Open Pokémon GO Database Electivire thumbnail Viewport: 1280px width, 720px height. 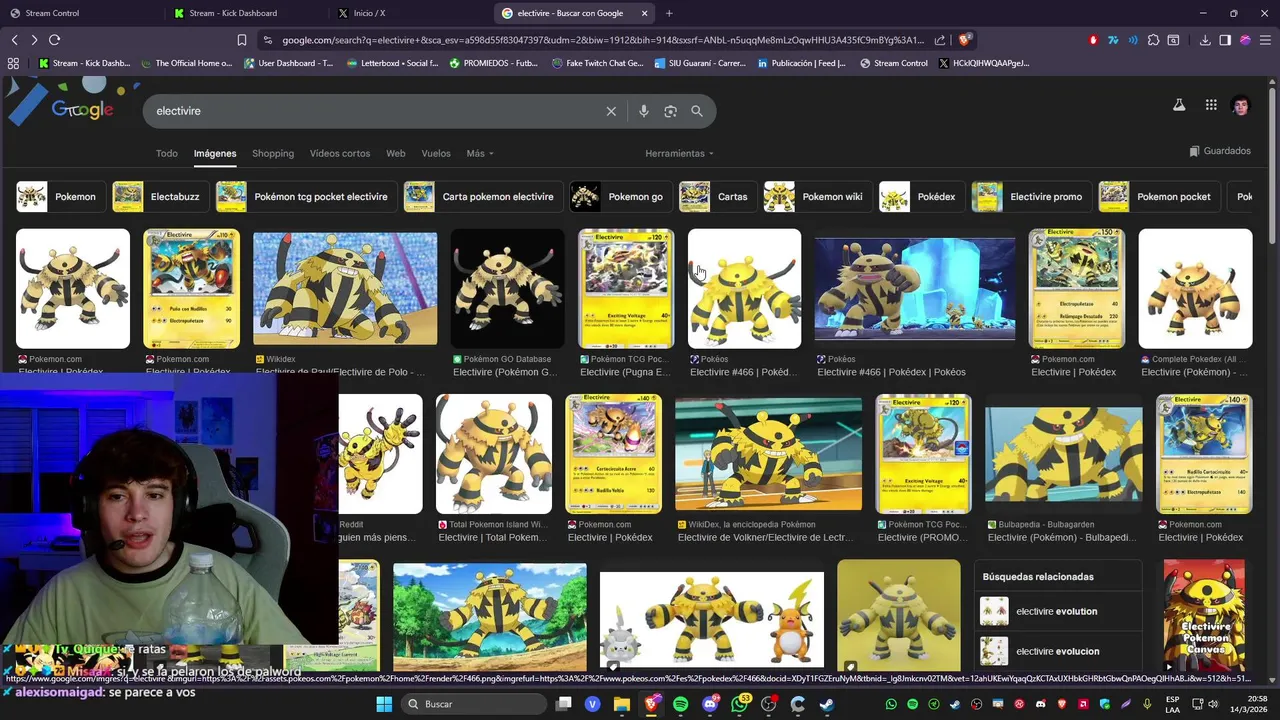tap(507, 289)
